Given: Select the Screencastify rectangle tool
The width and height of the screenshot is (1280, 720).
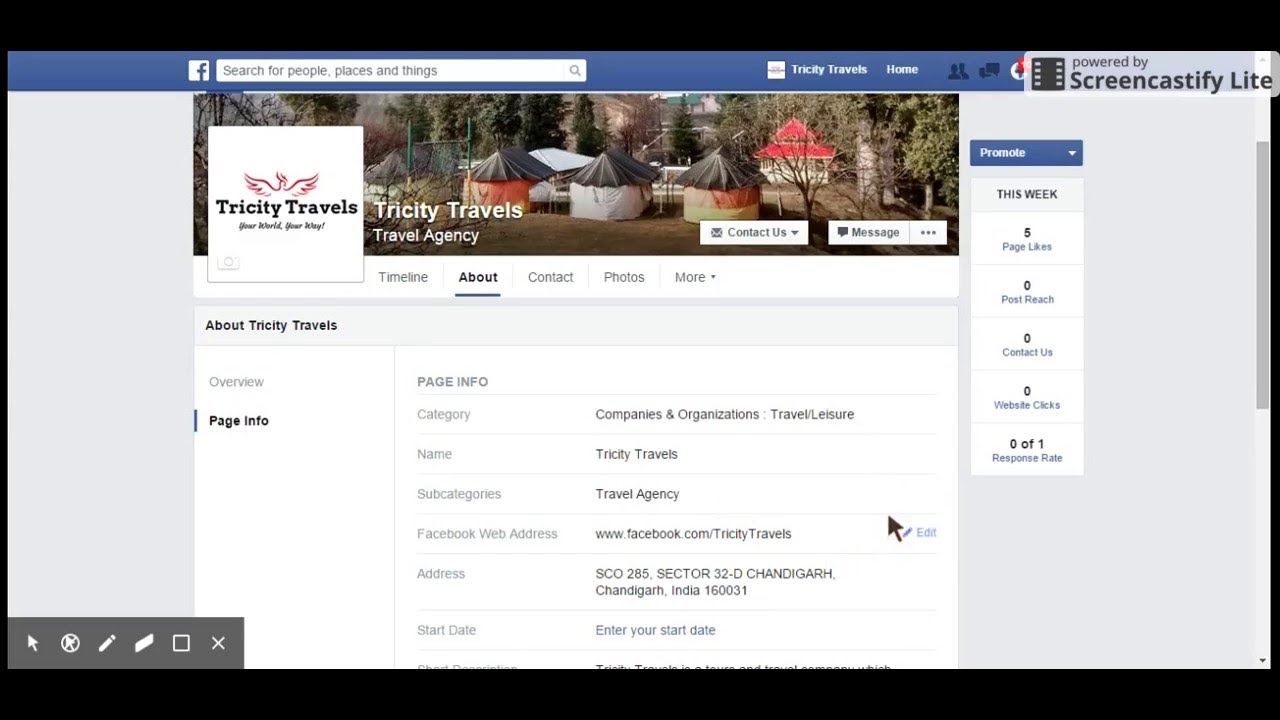Looking at the screenshot, I should 181,643.
